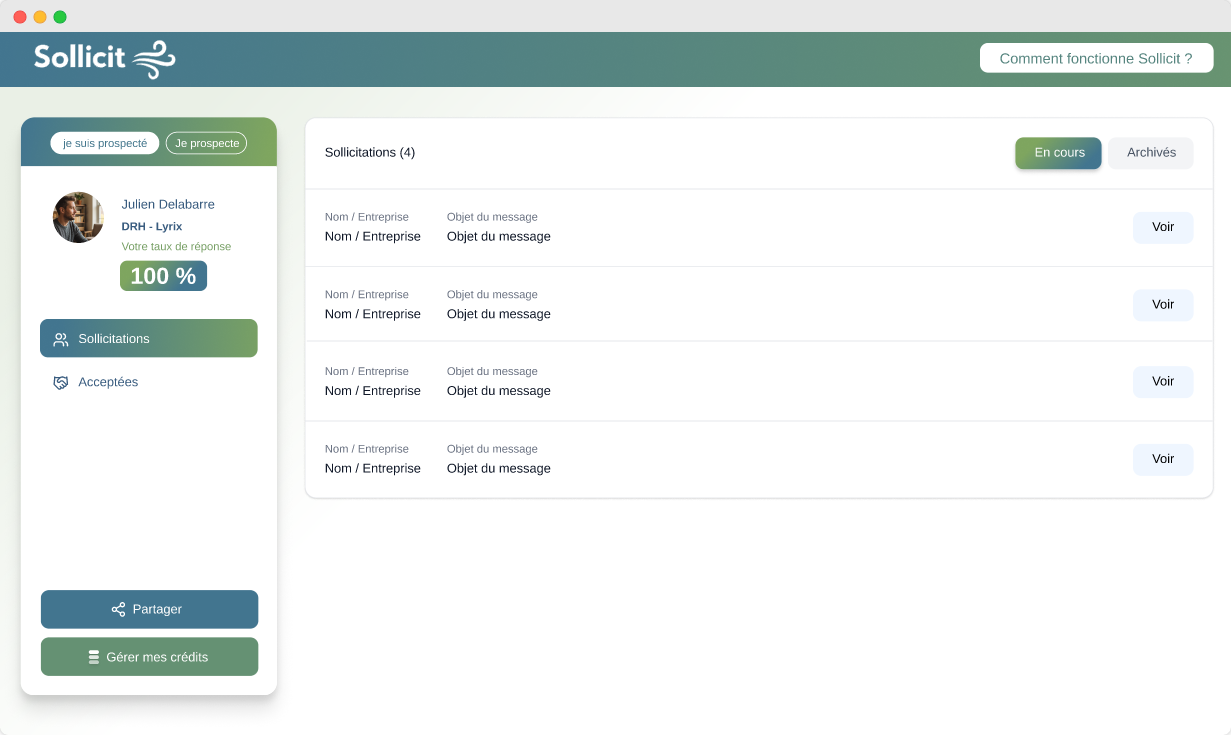Click the people icon beside Sollicitations
The image size is (1231, 735).
click(61, 339)
